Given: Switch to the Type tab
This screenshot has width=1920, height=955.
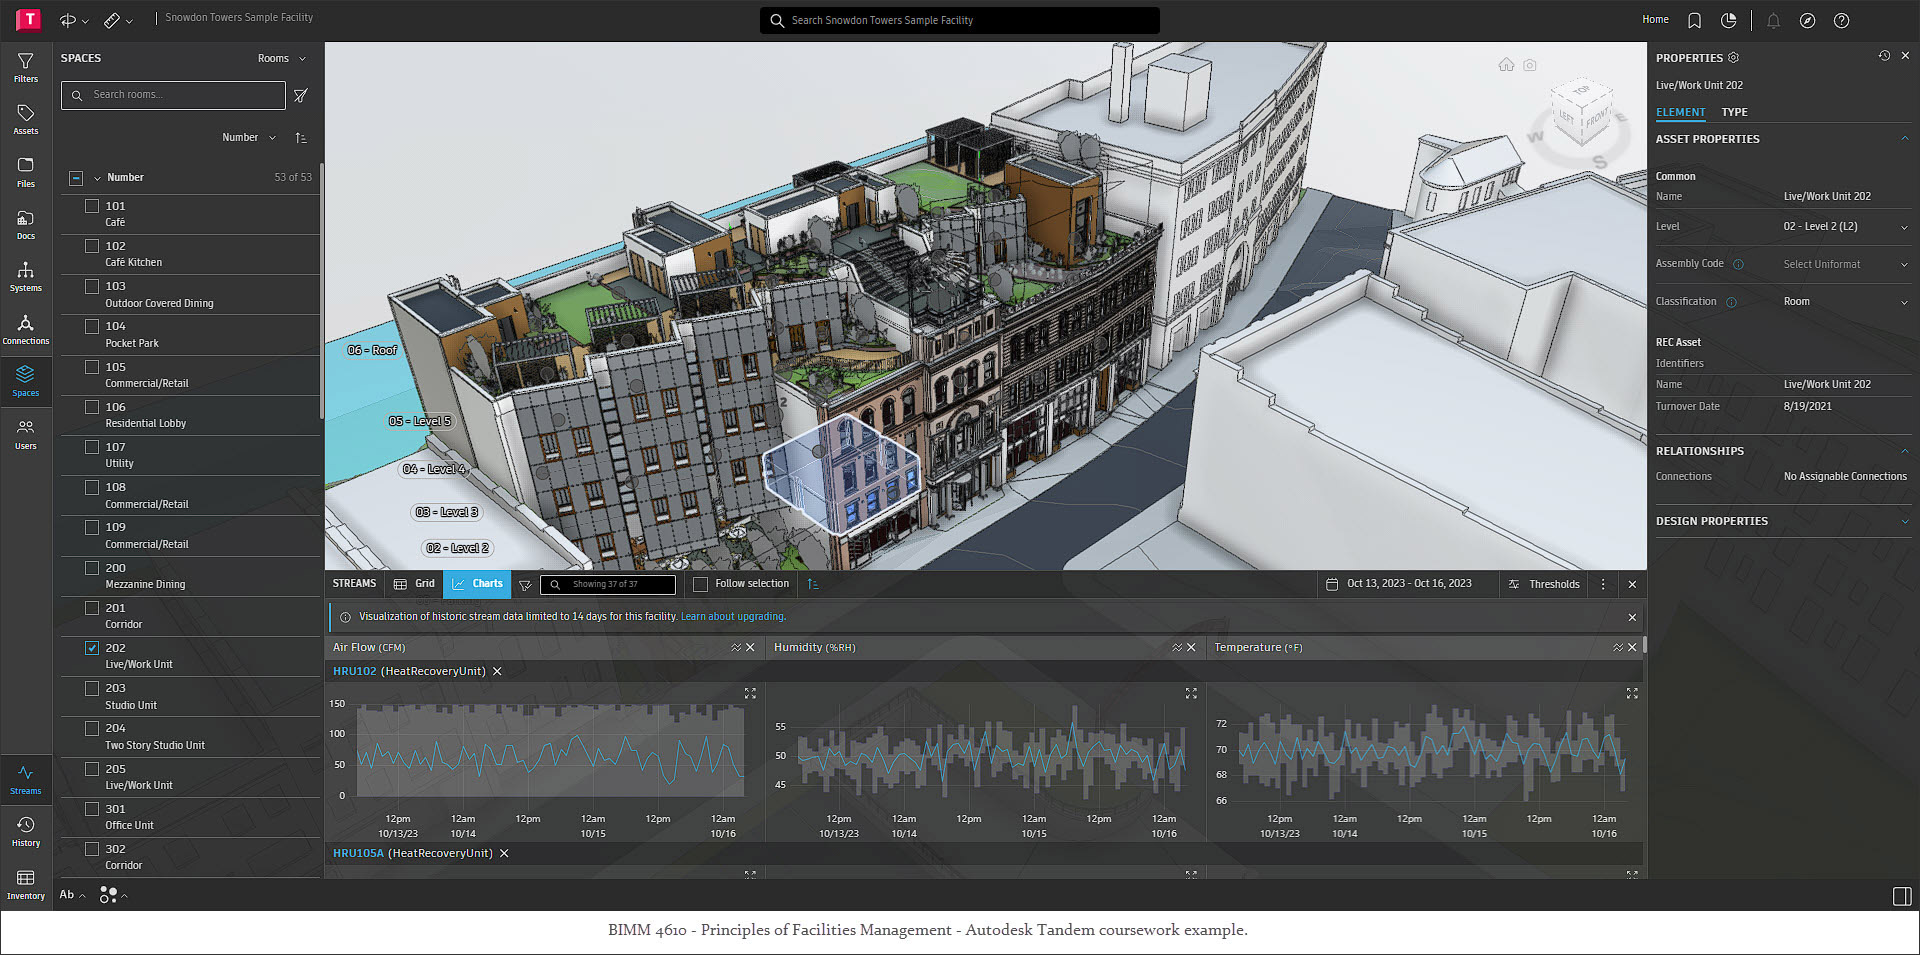Looking at the screenshot, I should (1734, 112).
